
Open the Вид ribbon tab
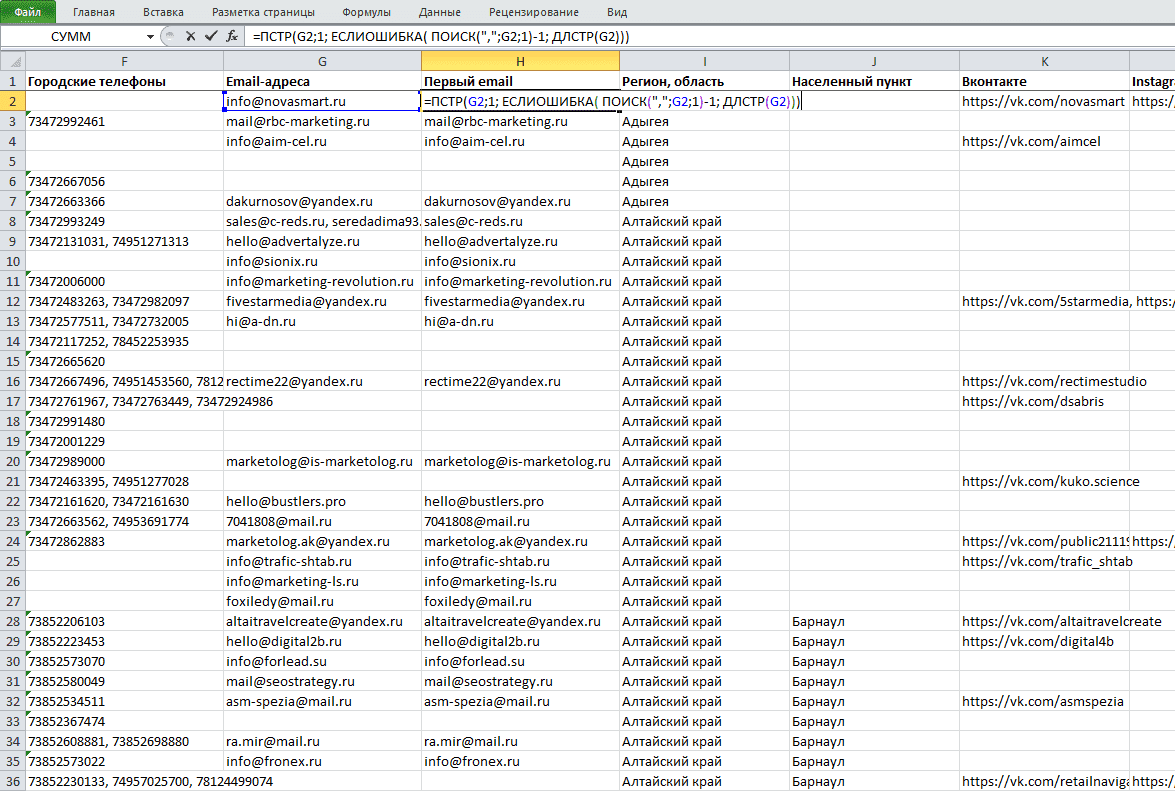coord(617,12)
